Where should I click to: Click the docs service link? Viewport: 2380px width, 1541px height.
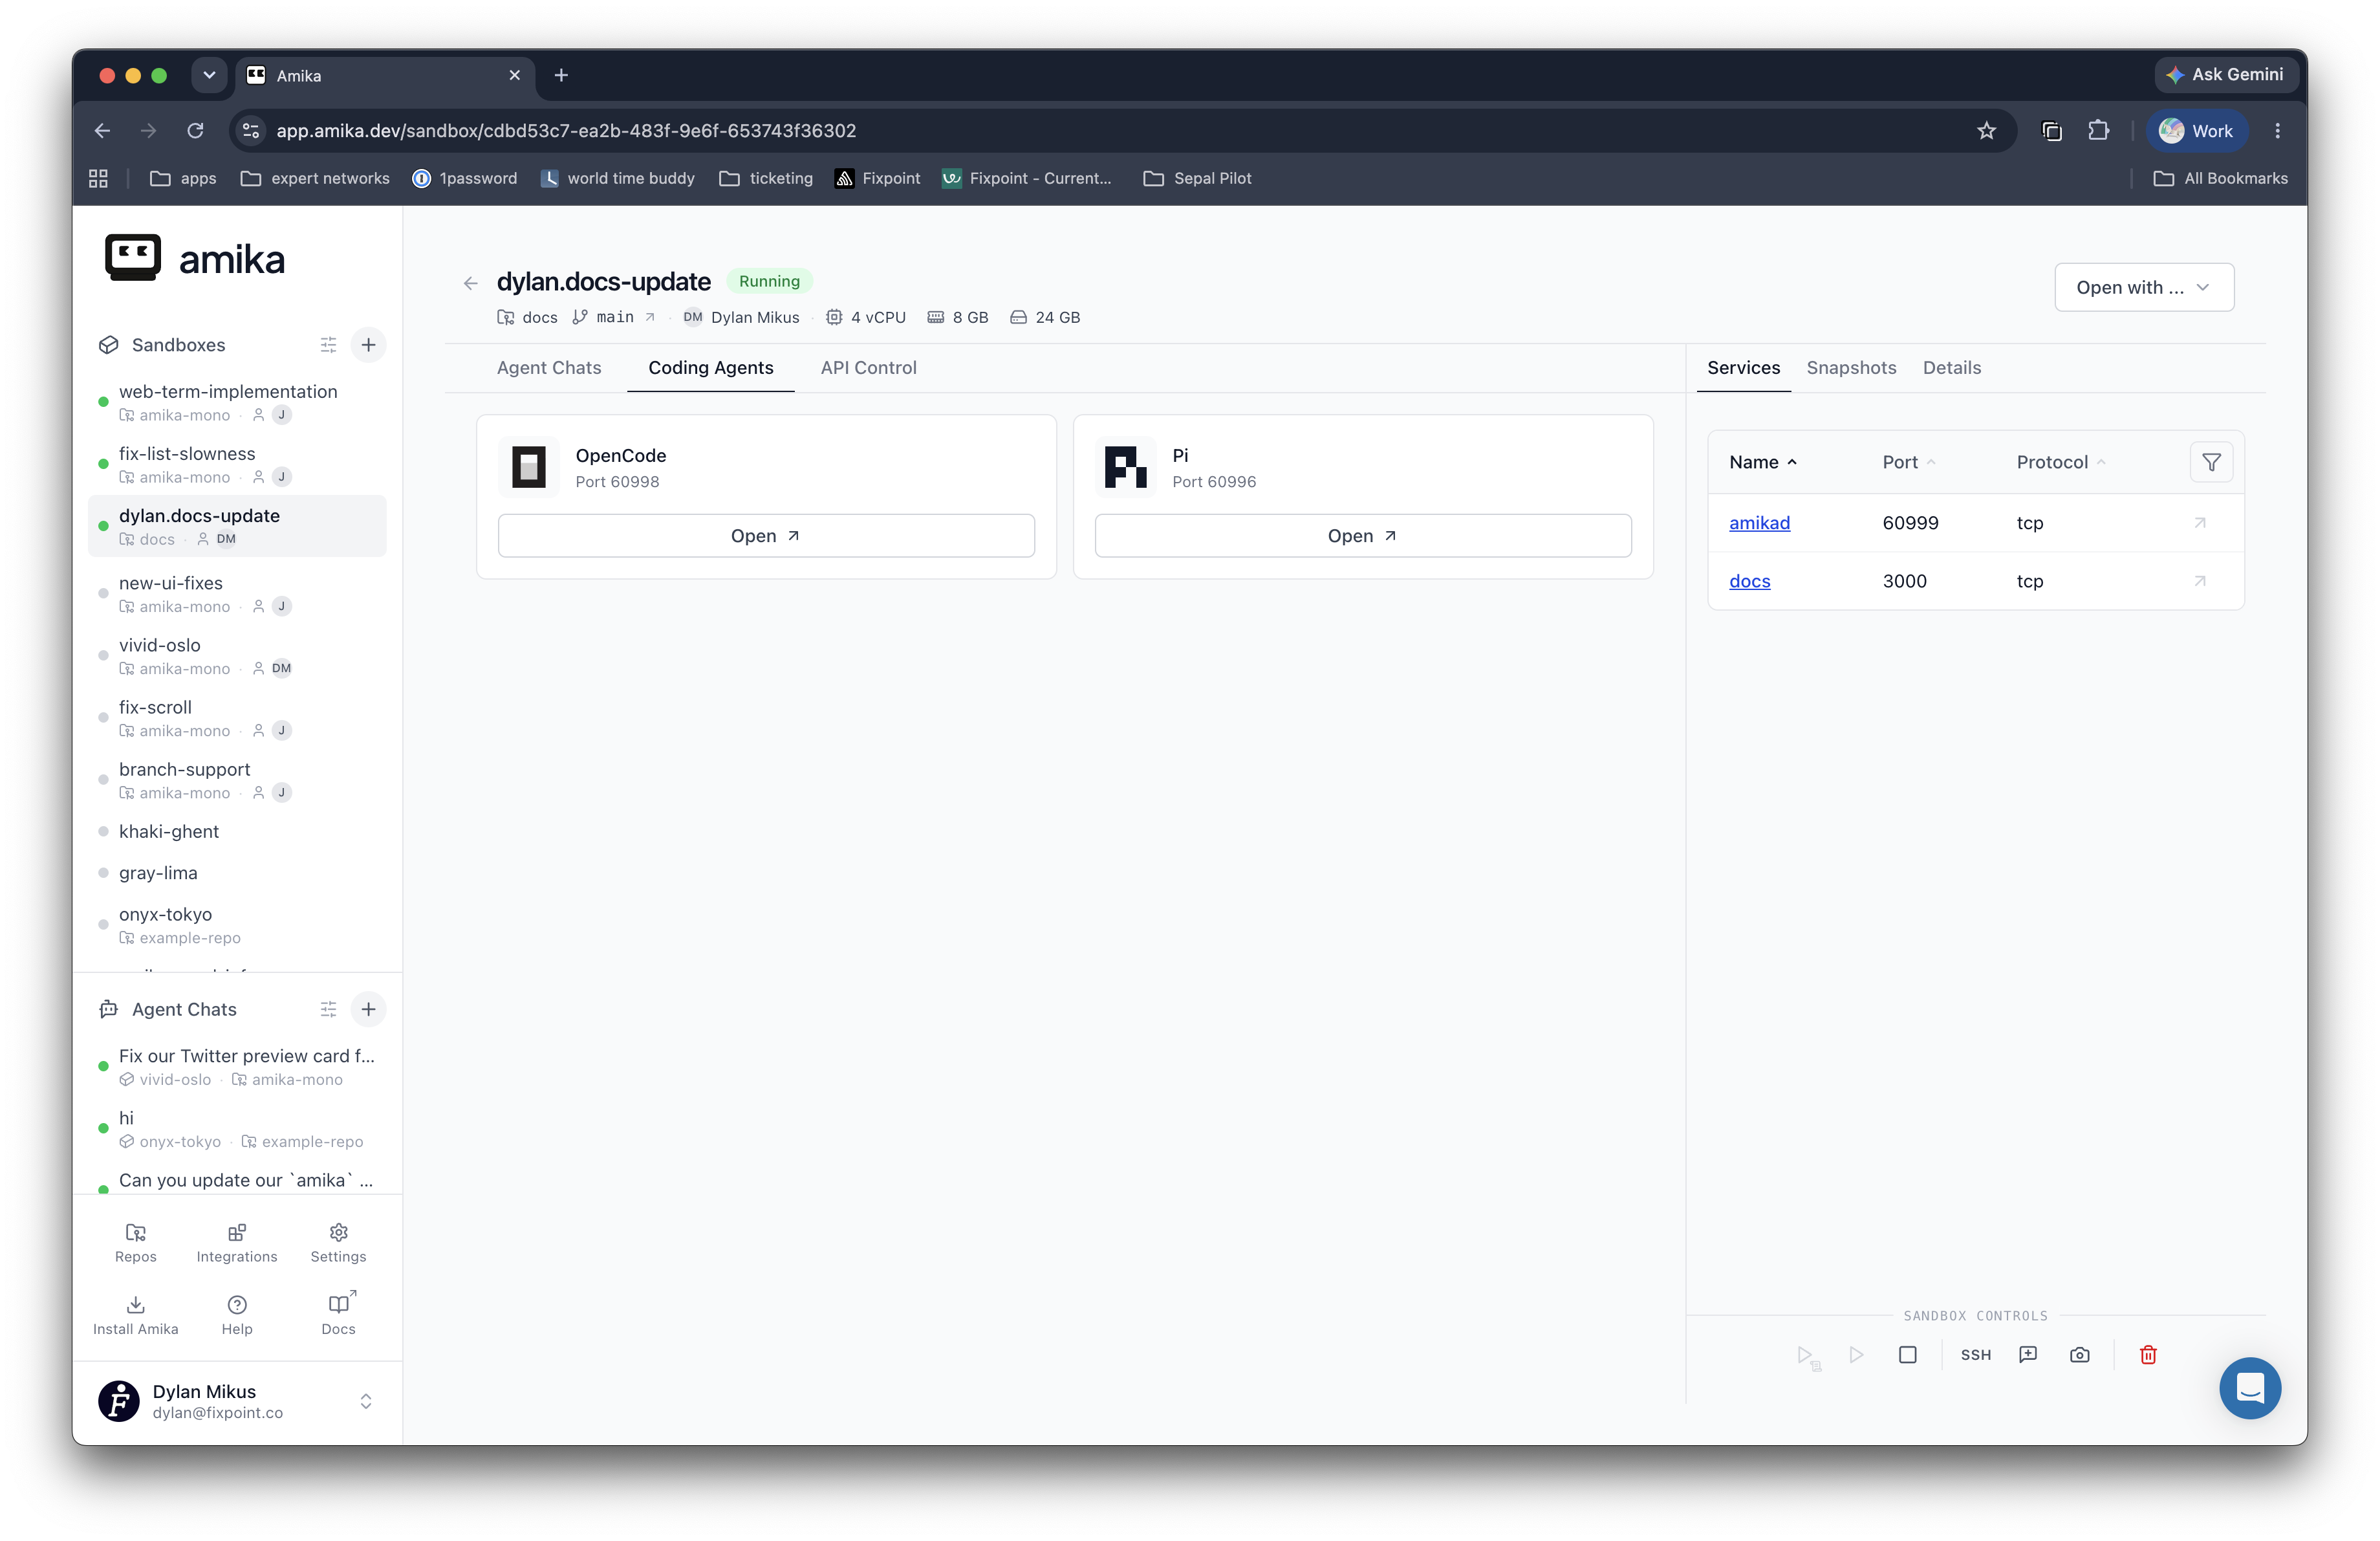pyautogui.click(x=1749, y=581)
